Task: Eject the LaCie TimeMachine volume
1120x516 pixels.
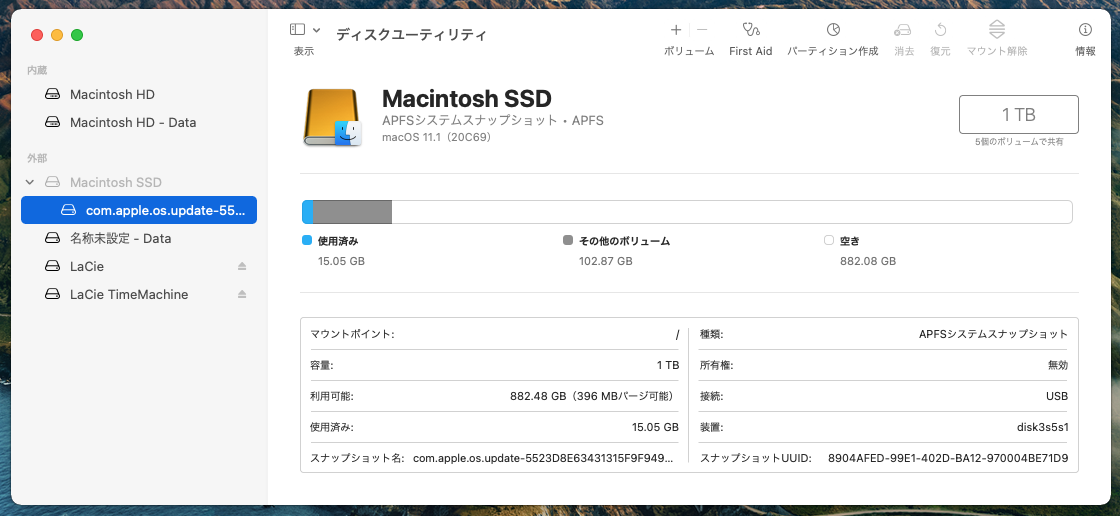Action: click(x=242, y=294)
